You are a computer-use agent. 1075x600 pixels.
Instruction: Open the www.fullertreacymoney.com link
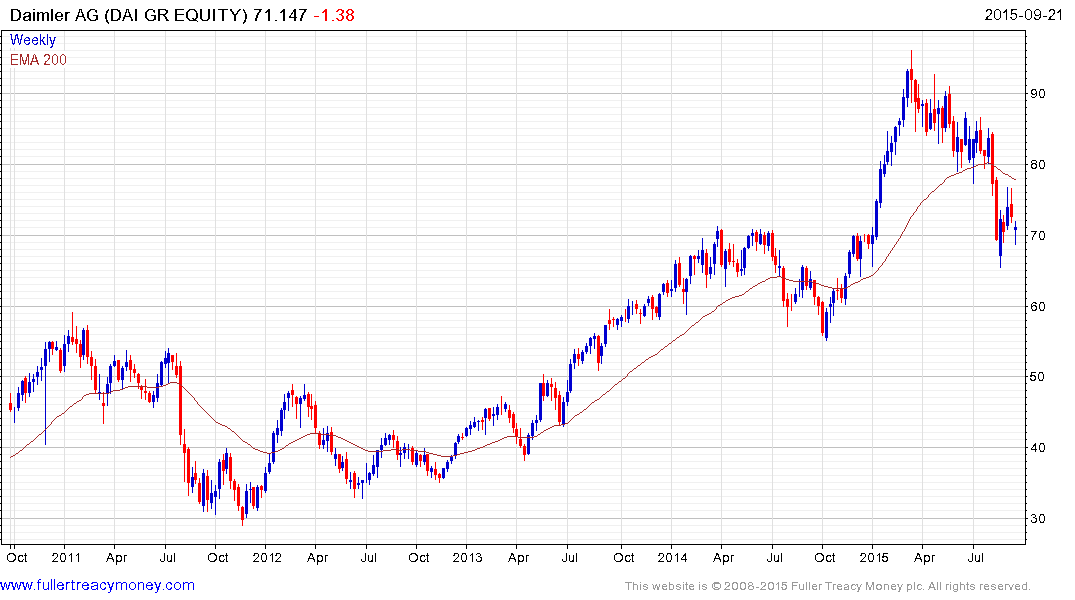(x=97, y=585)
